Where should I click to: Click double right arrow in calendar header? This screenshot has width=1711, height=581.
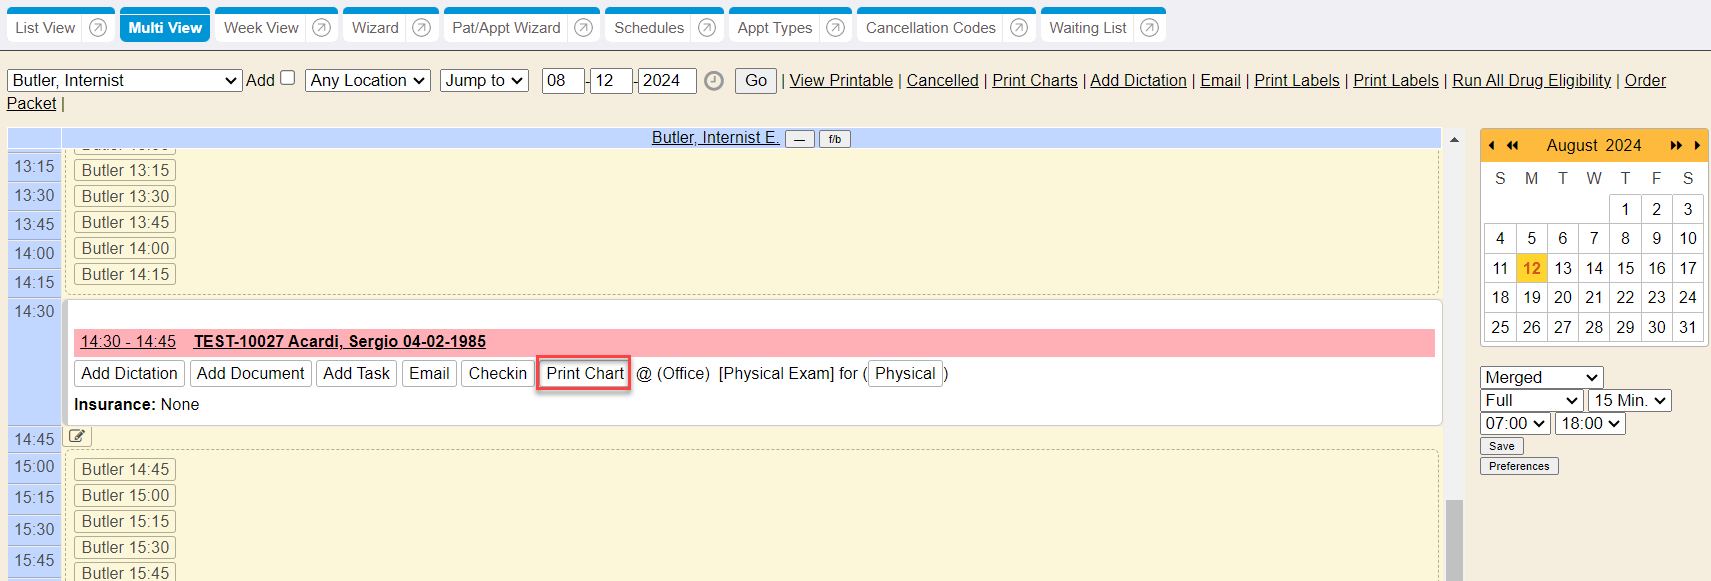point(1676,145)
